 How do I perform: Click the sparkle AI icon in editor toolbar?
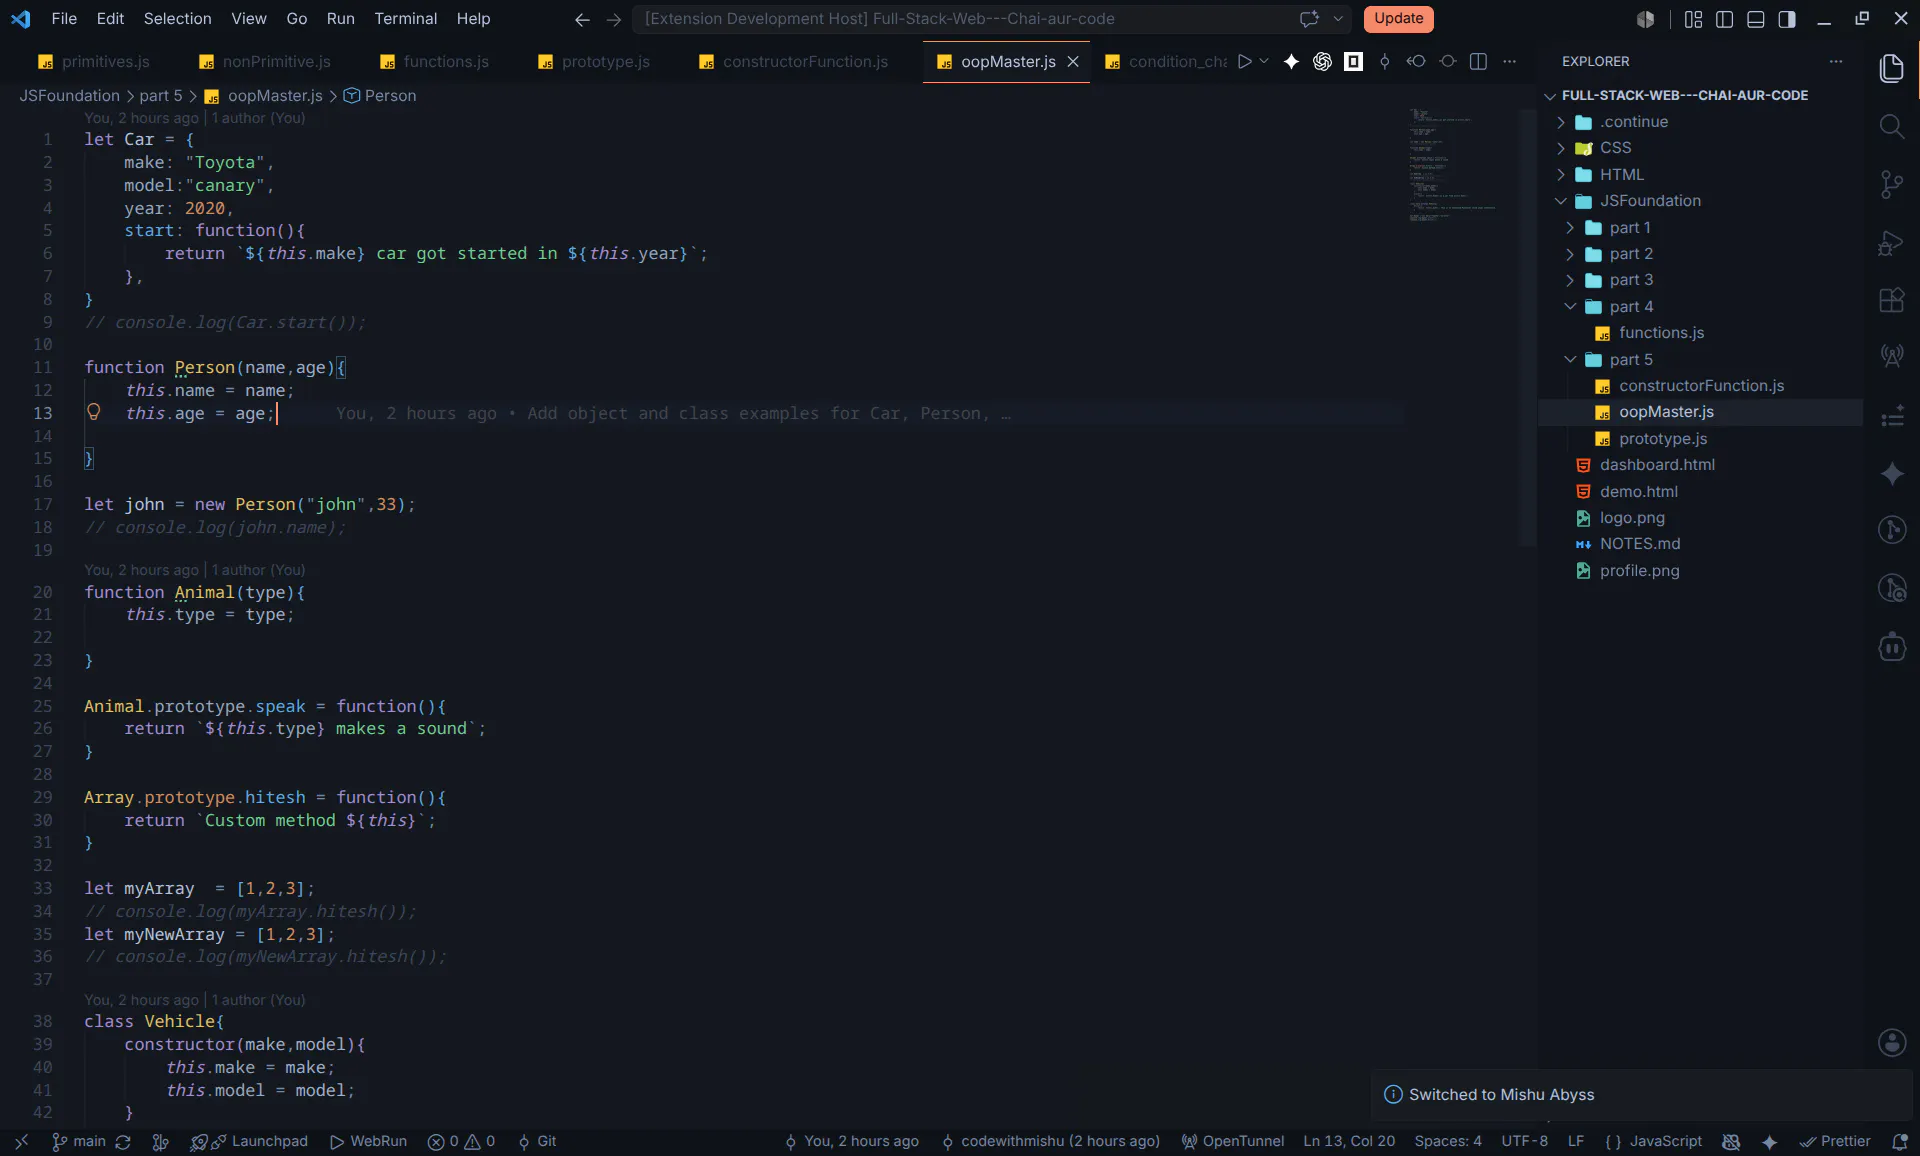[1291, 61]
